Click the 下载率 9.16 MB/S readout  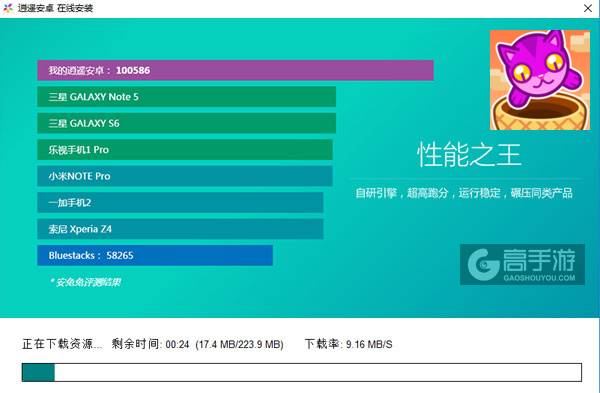(348, 344)
